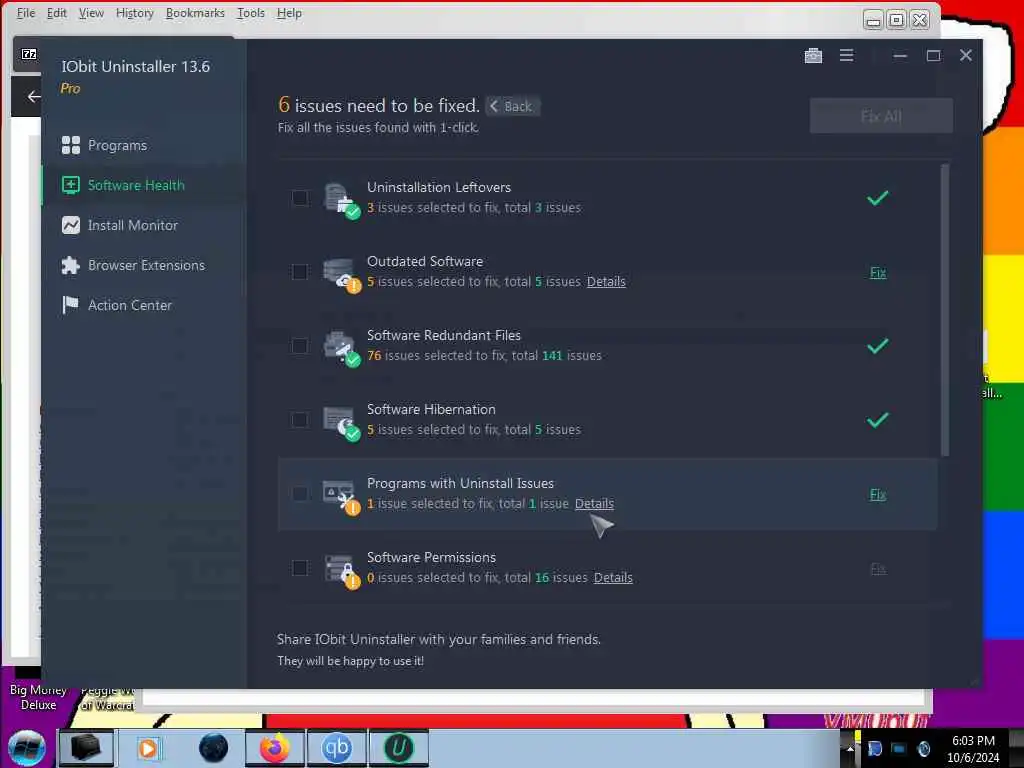1024x768 pixels.
Task: Tick the Software Hibernation checkbox
Action: [300, 419]
